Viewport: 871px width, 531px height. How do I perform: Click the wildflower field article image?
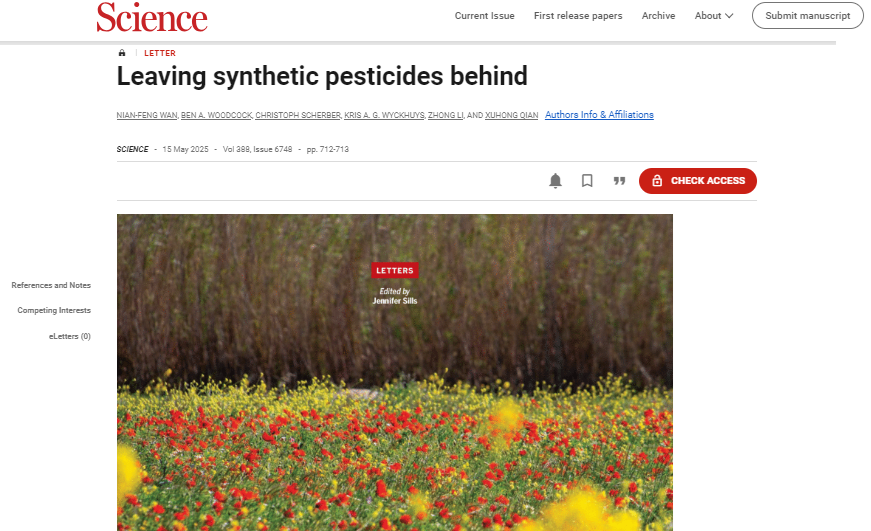394,400
